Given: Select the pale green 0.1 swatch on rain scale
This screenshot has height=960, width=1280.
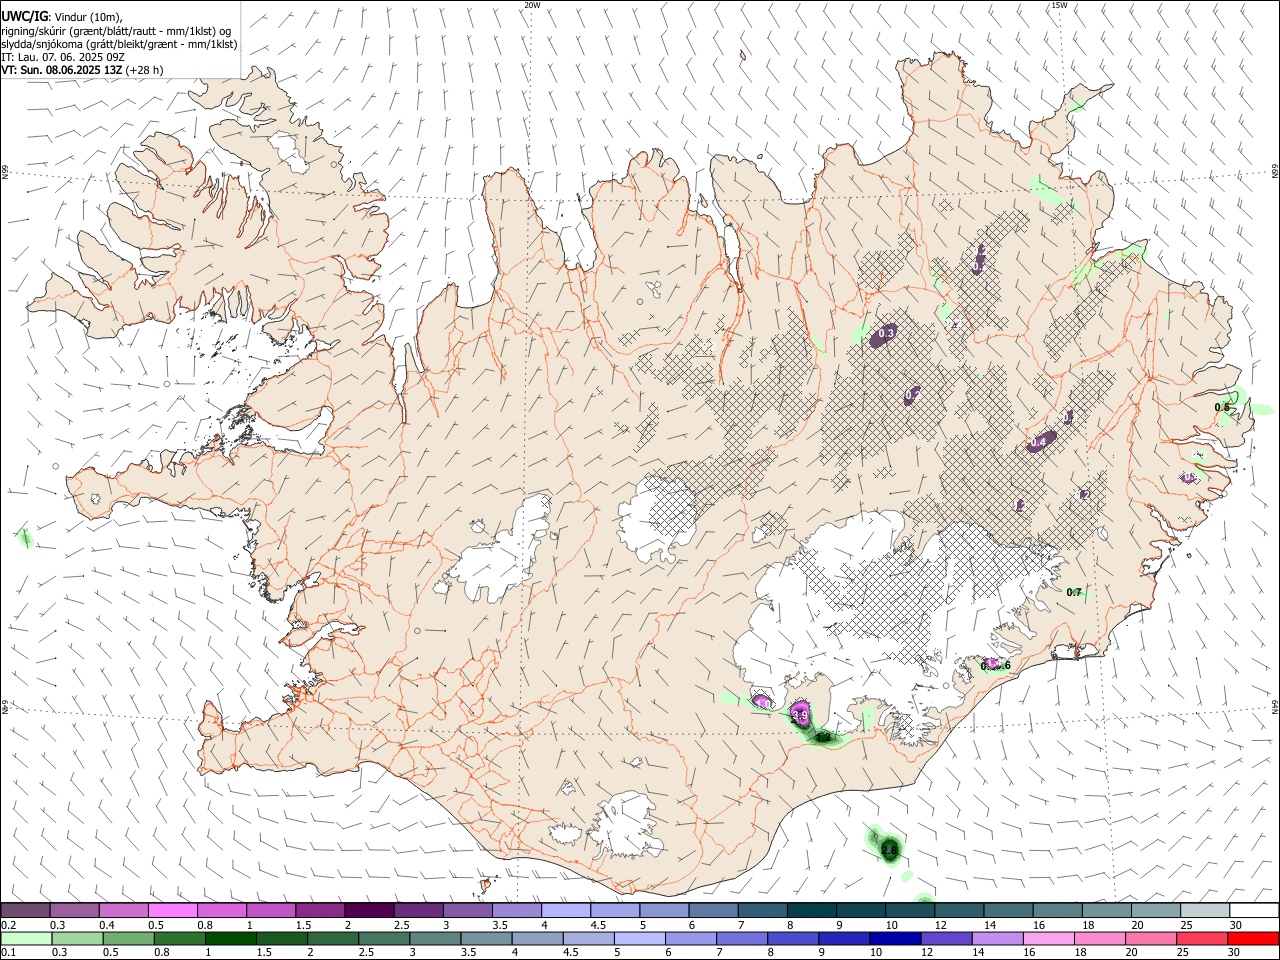Looking at the screenshot, I should (x=26, y=939).
